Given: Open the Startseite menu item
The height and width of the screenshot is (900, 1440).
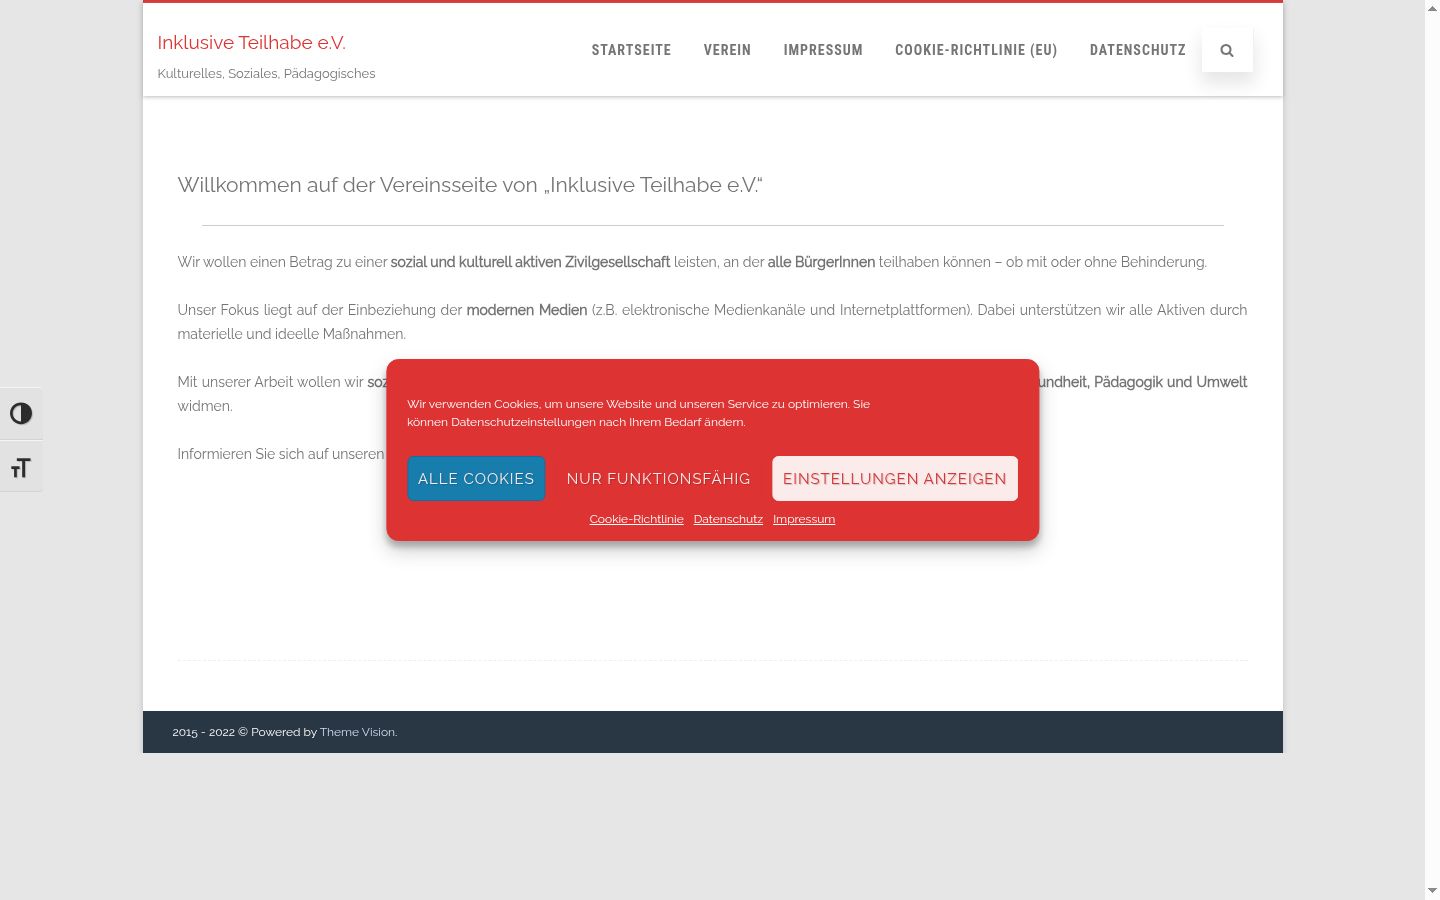Looking at the screenshot, I should click(631, 50).
